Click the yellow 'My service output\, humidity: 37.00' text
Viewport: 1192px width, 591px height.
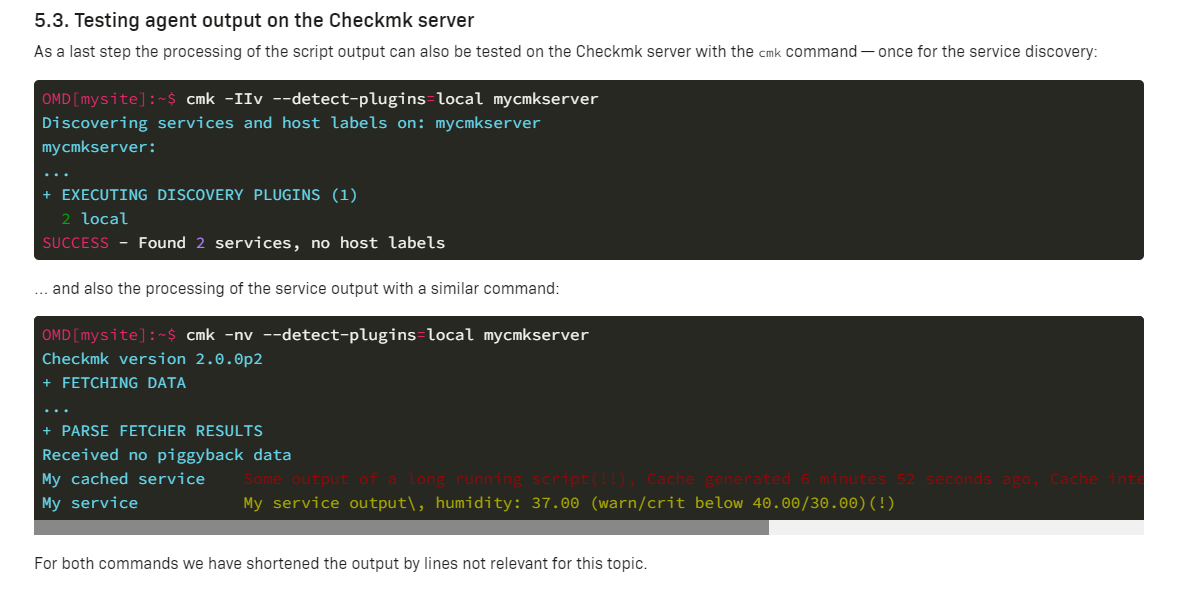(569, 503)
